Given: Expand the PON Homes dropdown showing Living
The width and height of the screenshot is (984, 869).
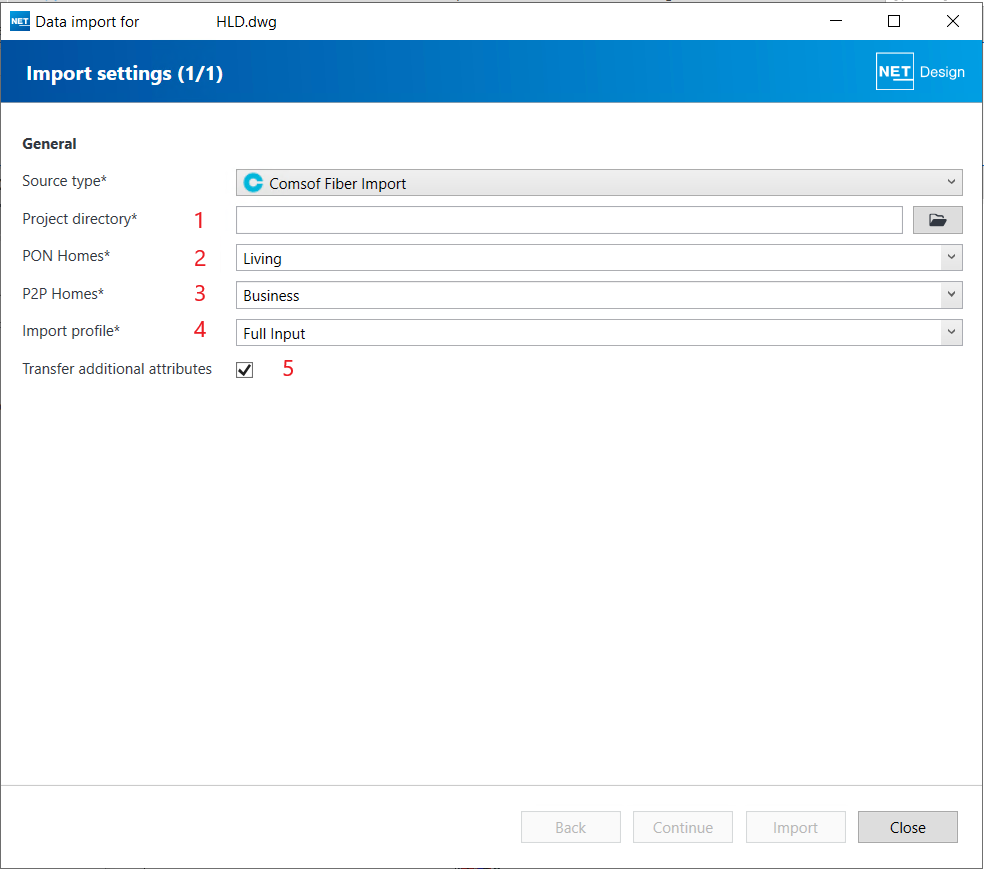Looking at the screenshot, I should pos(598,258).
